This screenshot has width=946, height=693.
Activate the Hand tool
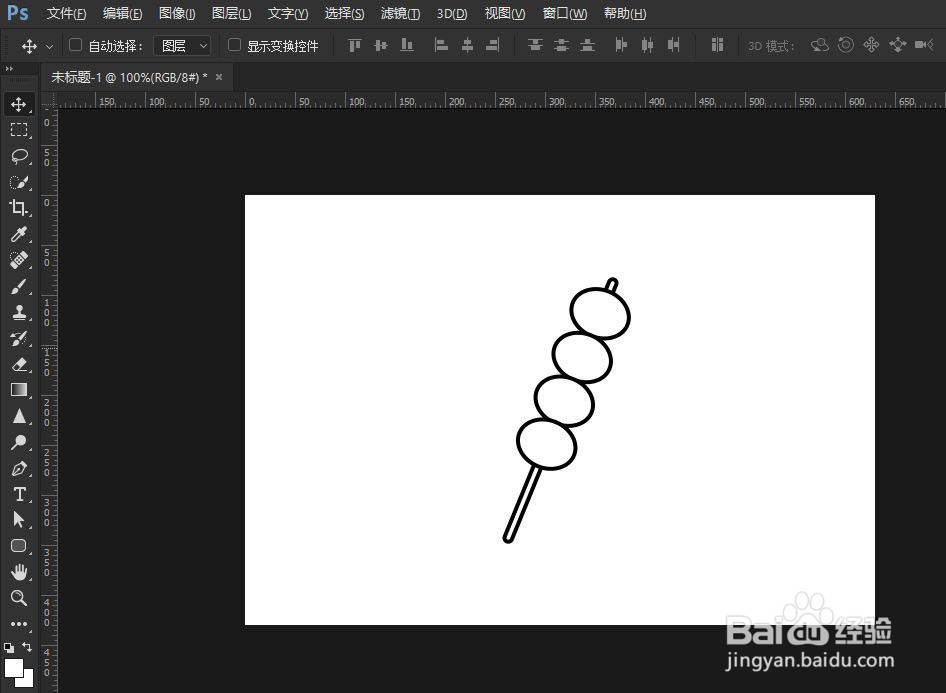[19, 572]
